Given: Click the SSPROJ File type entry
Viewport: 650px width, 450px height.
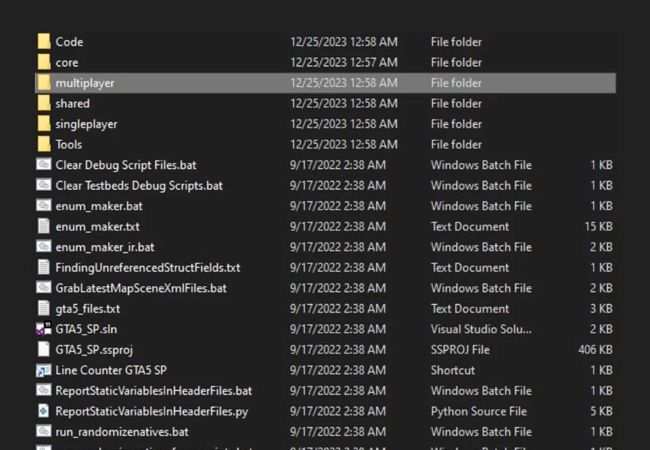Looking at the screenshot, I should (460, 350).
